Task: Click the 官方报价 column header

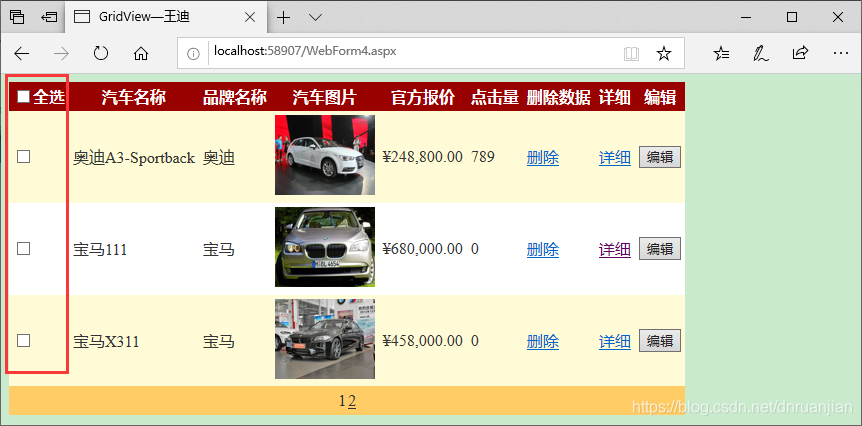Action: coord(423,97)
